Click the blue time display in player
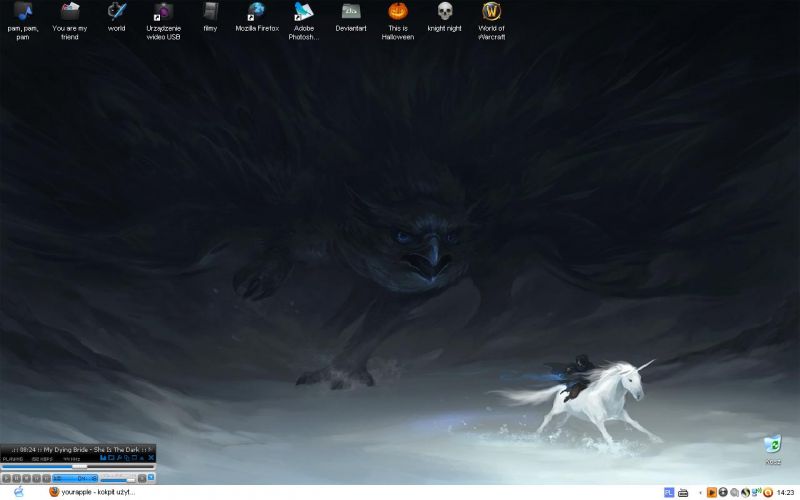Viewport: 800px width, 500px height. click(75, 478)
